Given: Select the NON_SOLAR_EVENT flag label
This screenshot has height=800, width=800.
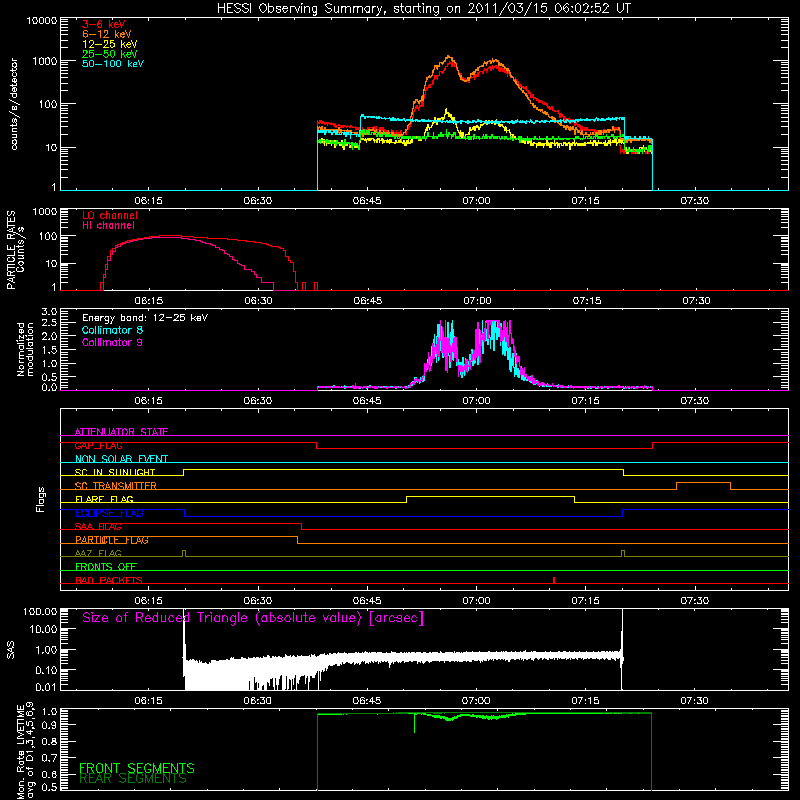Looking at the screenshot, I should [x=121, y=459].
